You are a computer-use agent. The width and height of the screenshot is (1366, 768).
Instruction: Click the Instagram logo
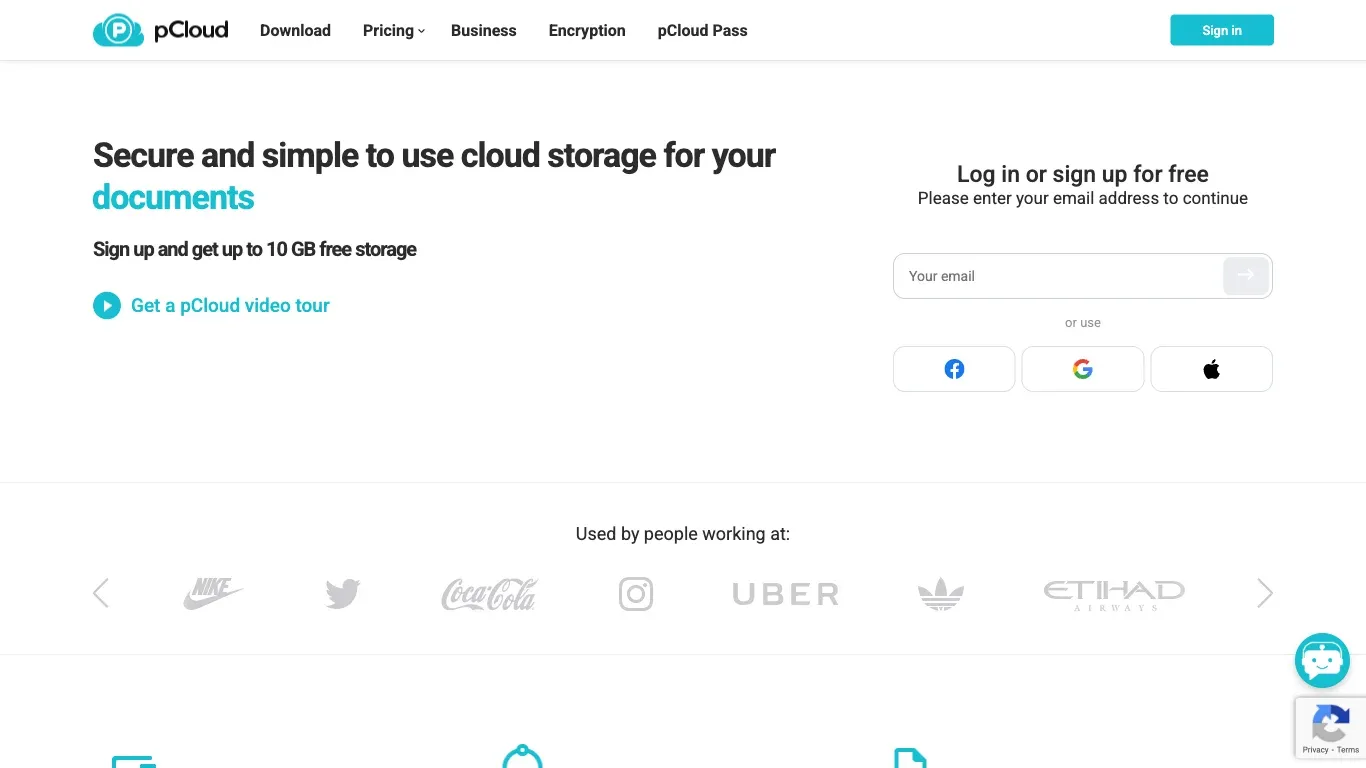(x=636, y=594)
